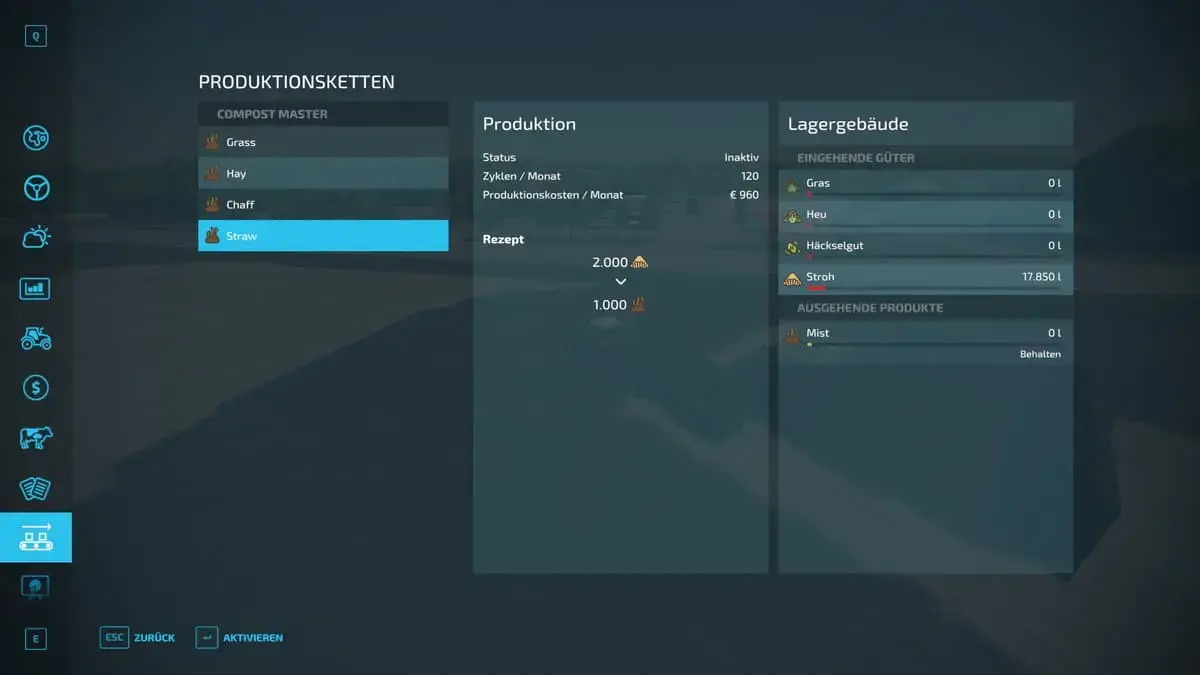Select the Grass production chain
Viewport: 1200px width, 675px height.
(322, 142)
